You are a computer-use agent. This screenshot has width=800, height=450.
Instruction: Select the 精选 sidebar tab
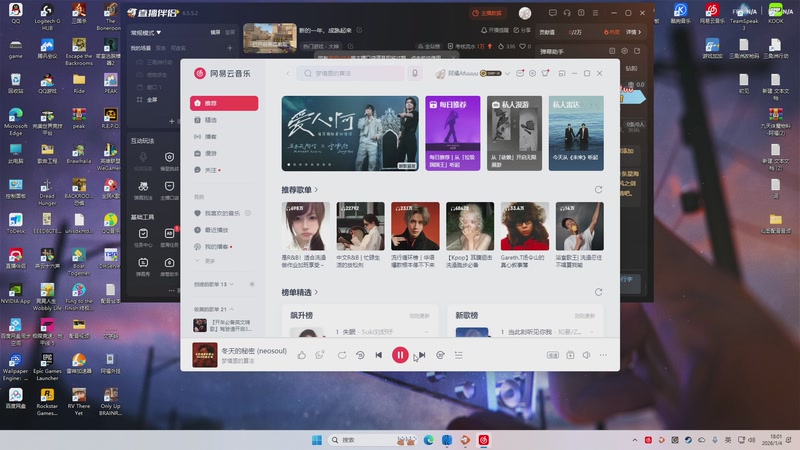[224, 120]
